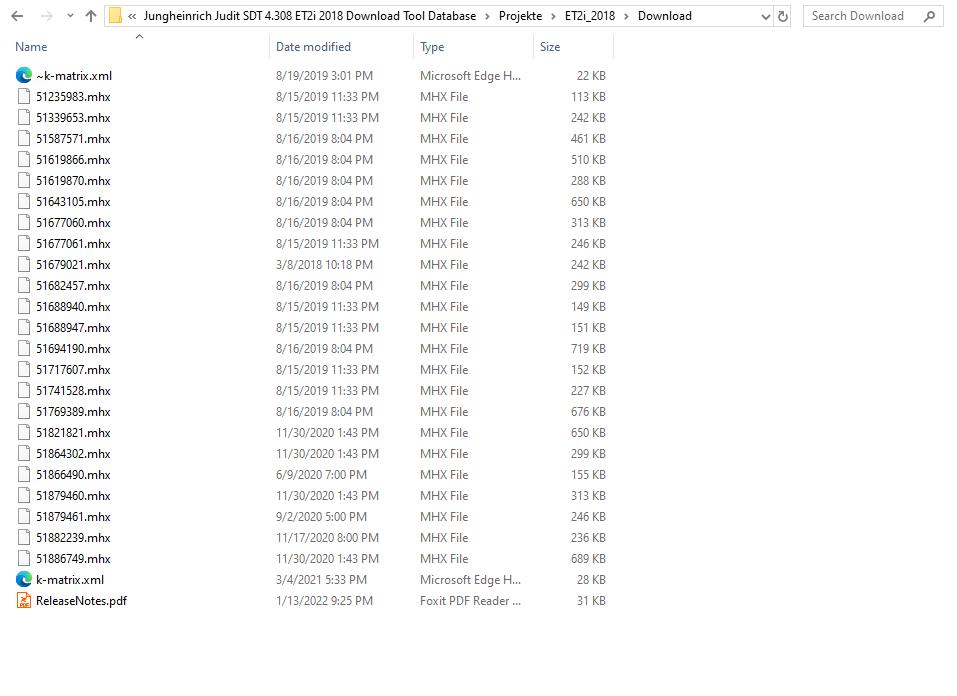The height and width of the screenshot is (696, 957).
Task: Select Edge icon of k-matrix.xml
Action: tap(24, 579)
